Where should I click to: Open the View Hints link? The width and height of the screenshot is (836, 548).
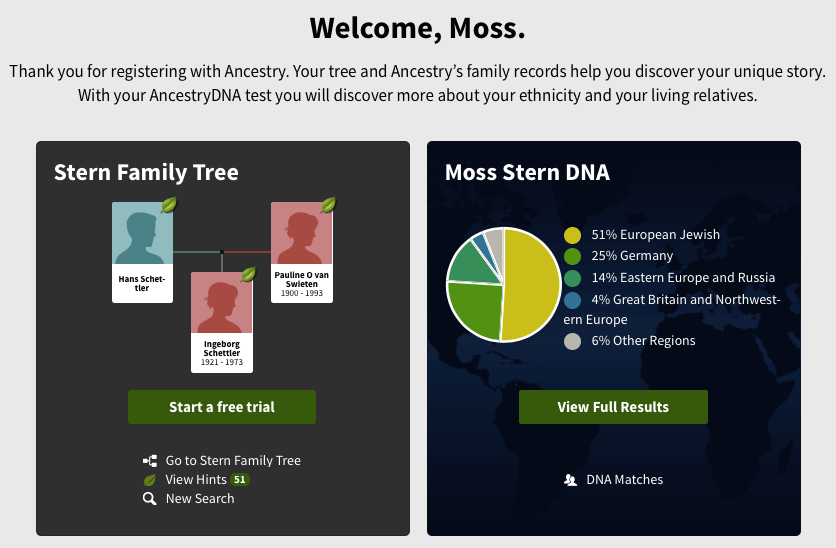pos(196,480)
